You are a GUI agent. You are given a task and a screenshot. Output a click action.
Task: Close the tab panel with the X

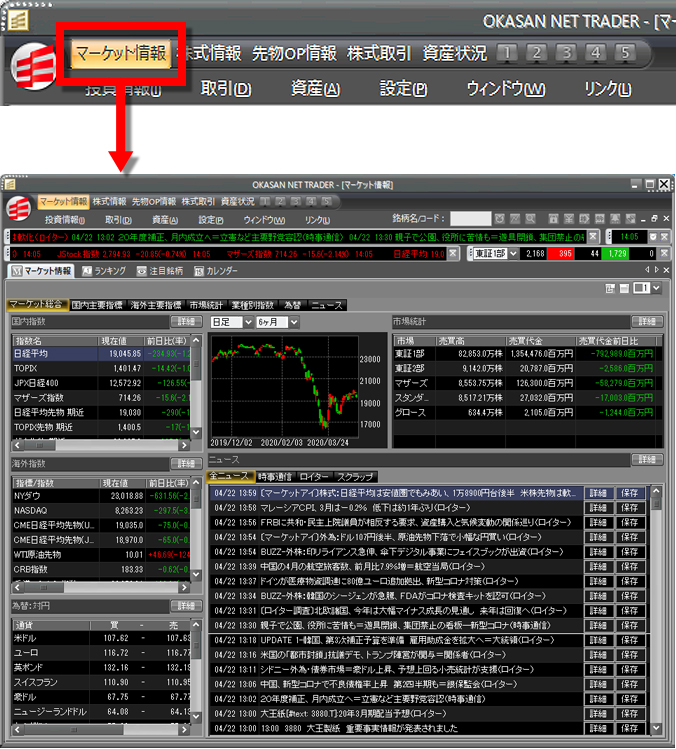click(666, 270)
